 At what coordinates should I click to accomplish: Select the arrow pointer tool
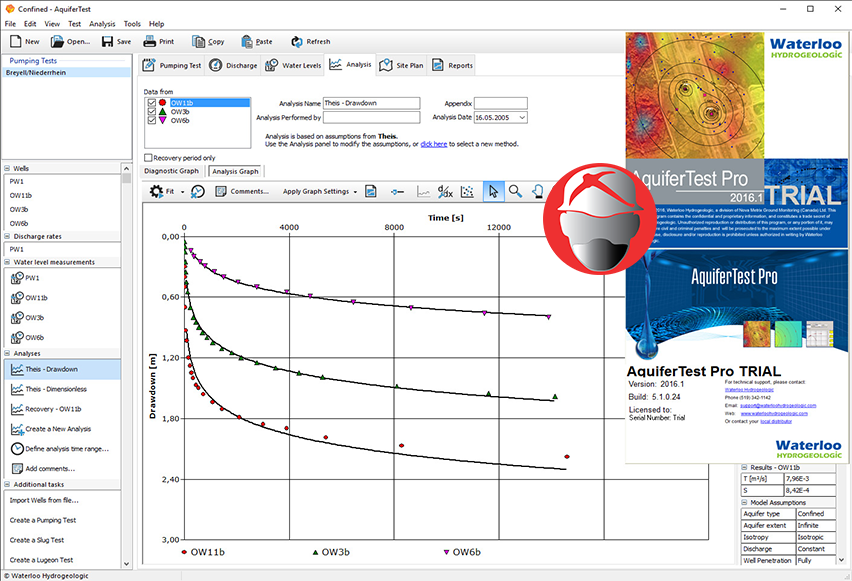coord(493,191)
